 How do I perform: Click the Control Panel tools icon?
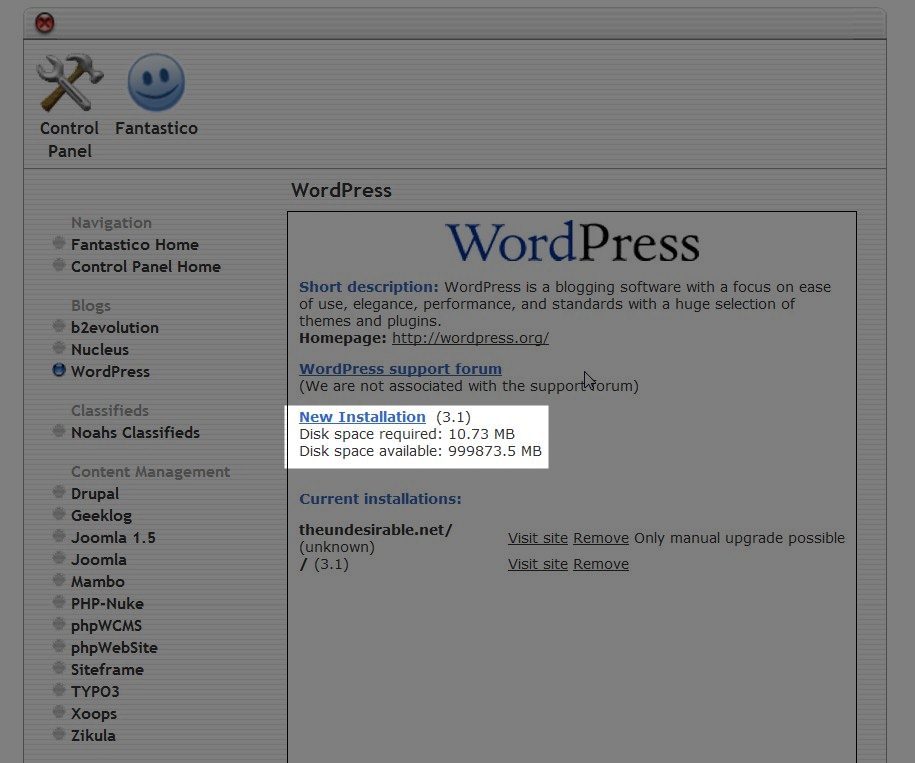coord(69,83)
